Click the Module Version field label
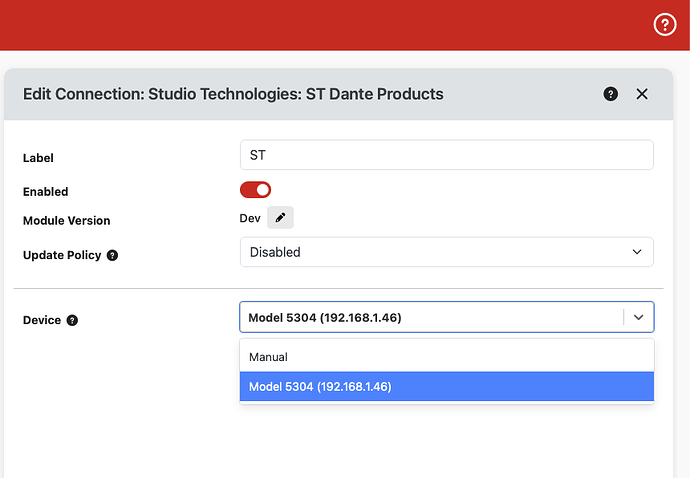 66,220
